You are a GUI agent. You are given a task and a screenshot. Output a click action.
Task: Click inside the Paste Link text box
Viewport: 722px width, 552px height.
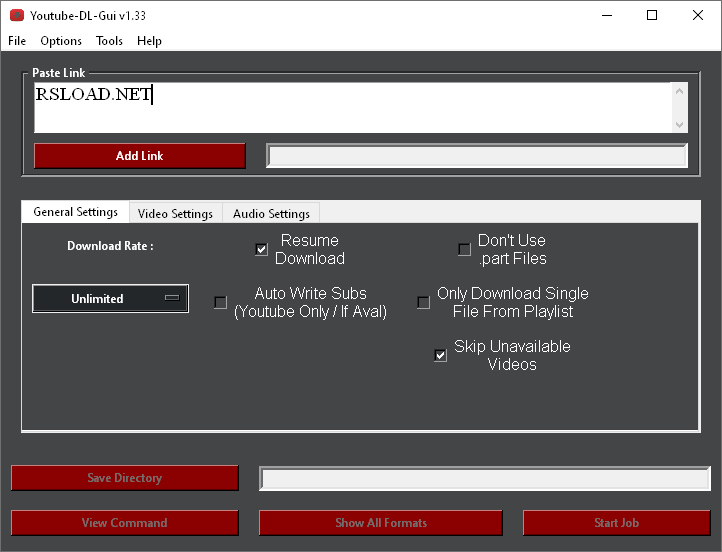[x=352, y=108]
